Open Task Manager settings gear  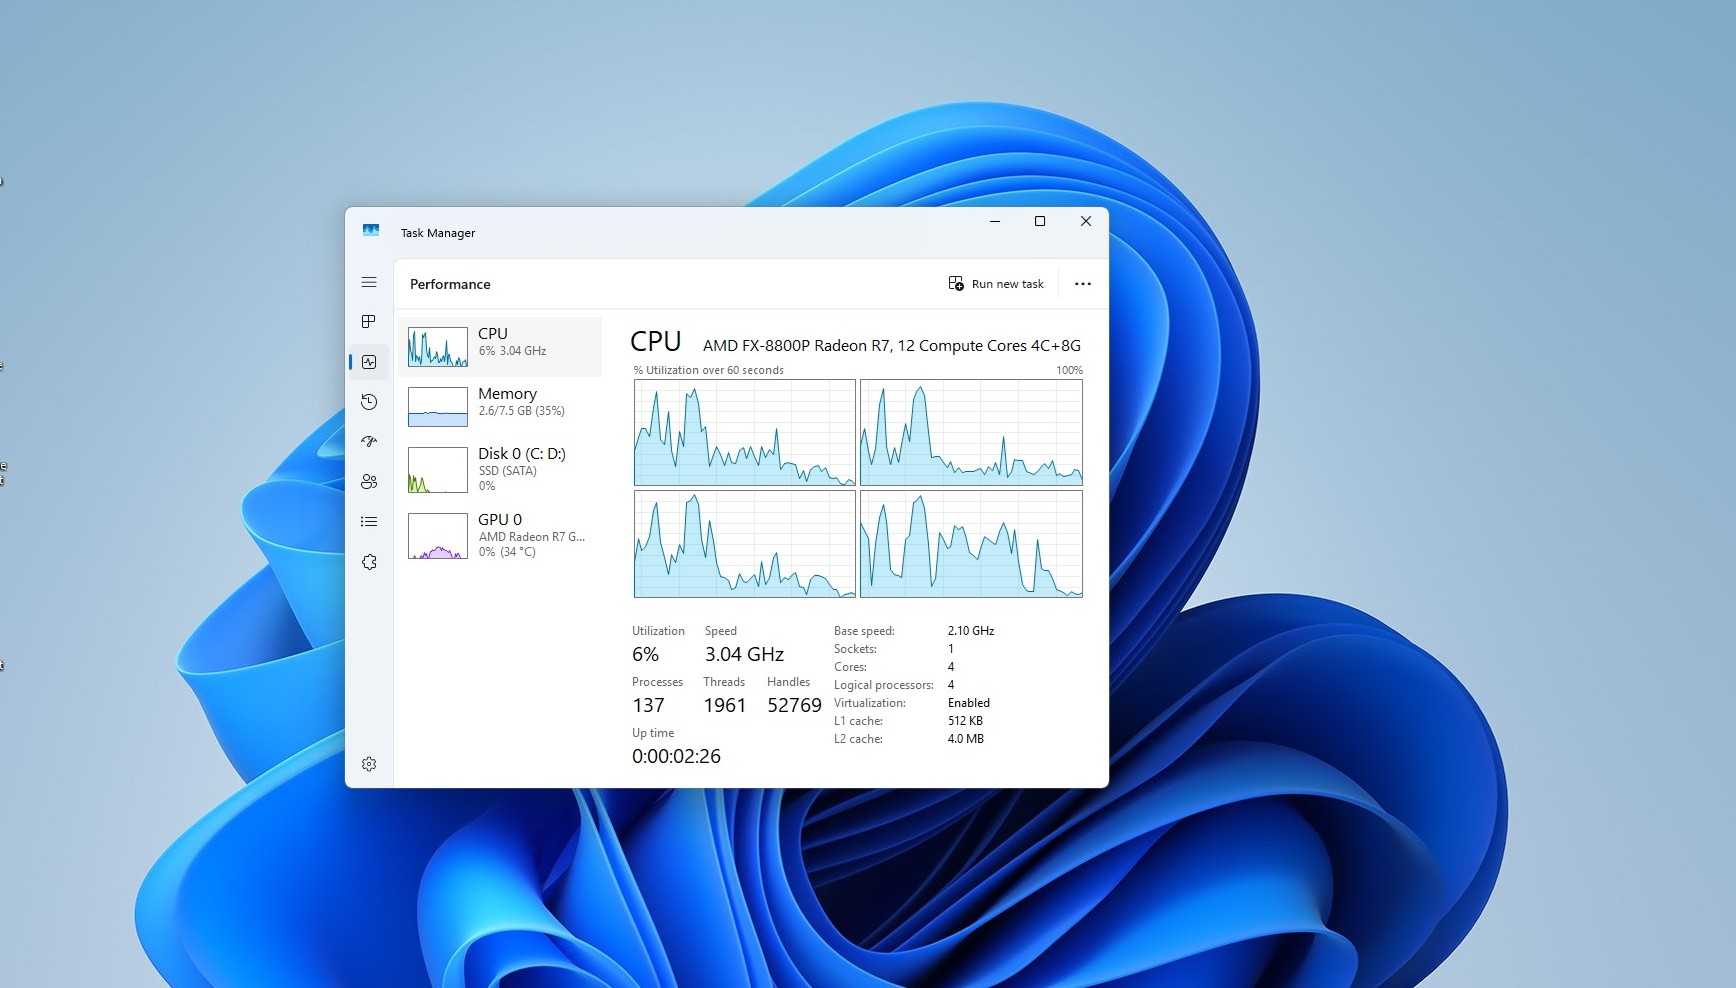(x=369, y=764)
